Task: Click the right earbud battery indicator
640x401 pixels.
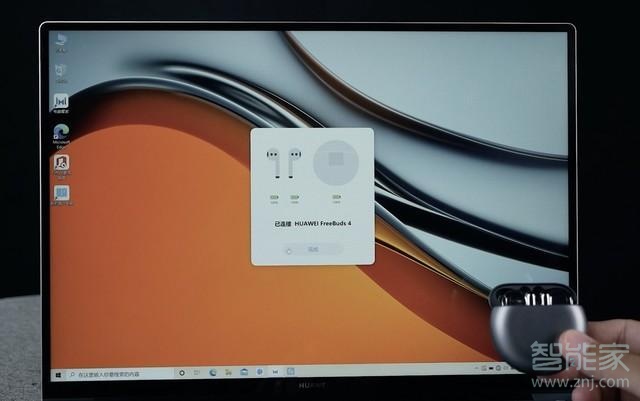Action: [295, 199]
